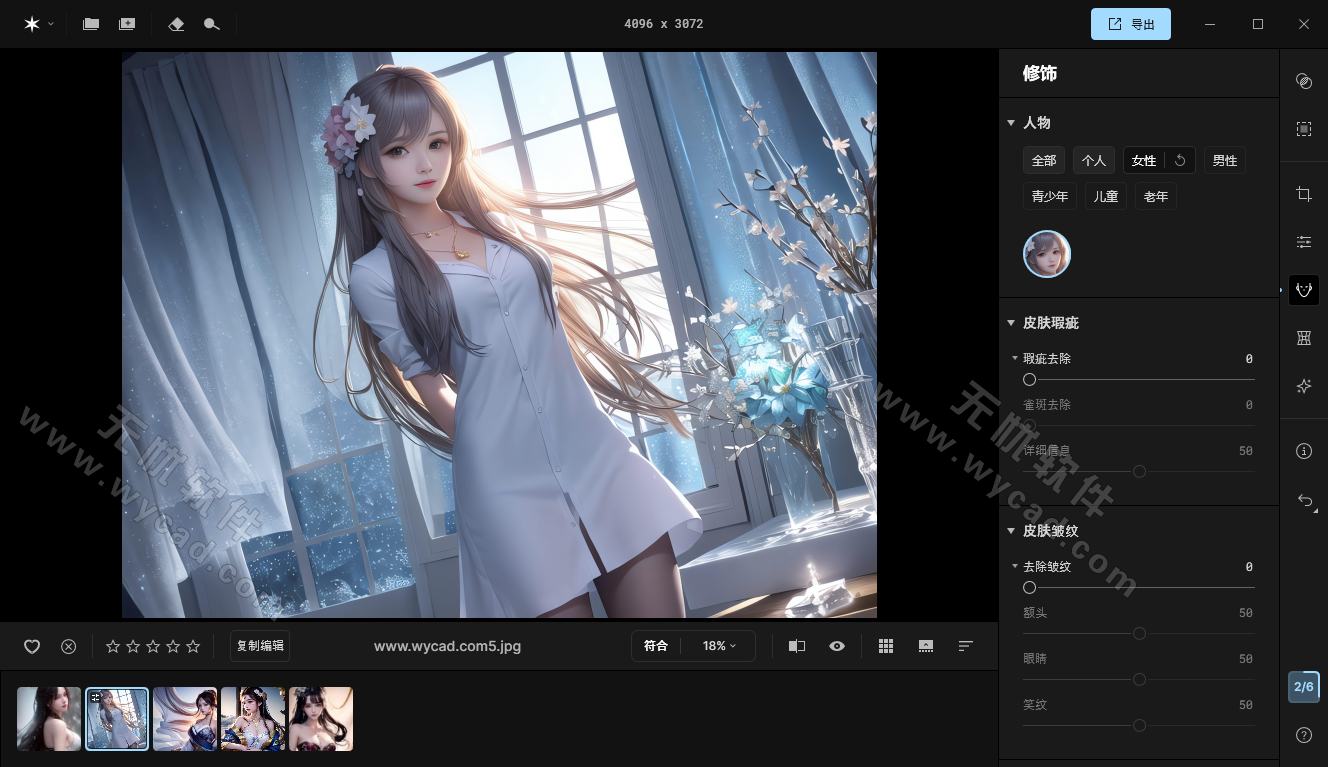1328x767 pixels.
Task: Select the second filmstrip thumbnail at bottom
Action: 117,718
